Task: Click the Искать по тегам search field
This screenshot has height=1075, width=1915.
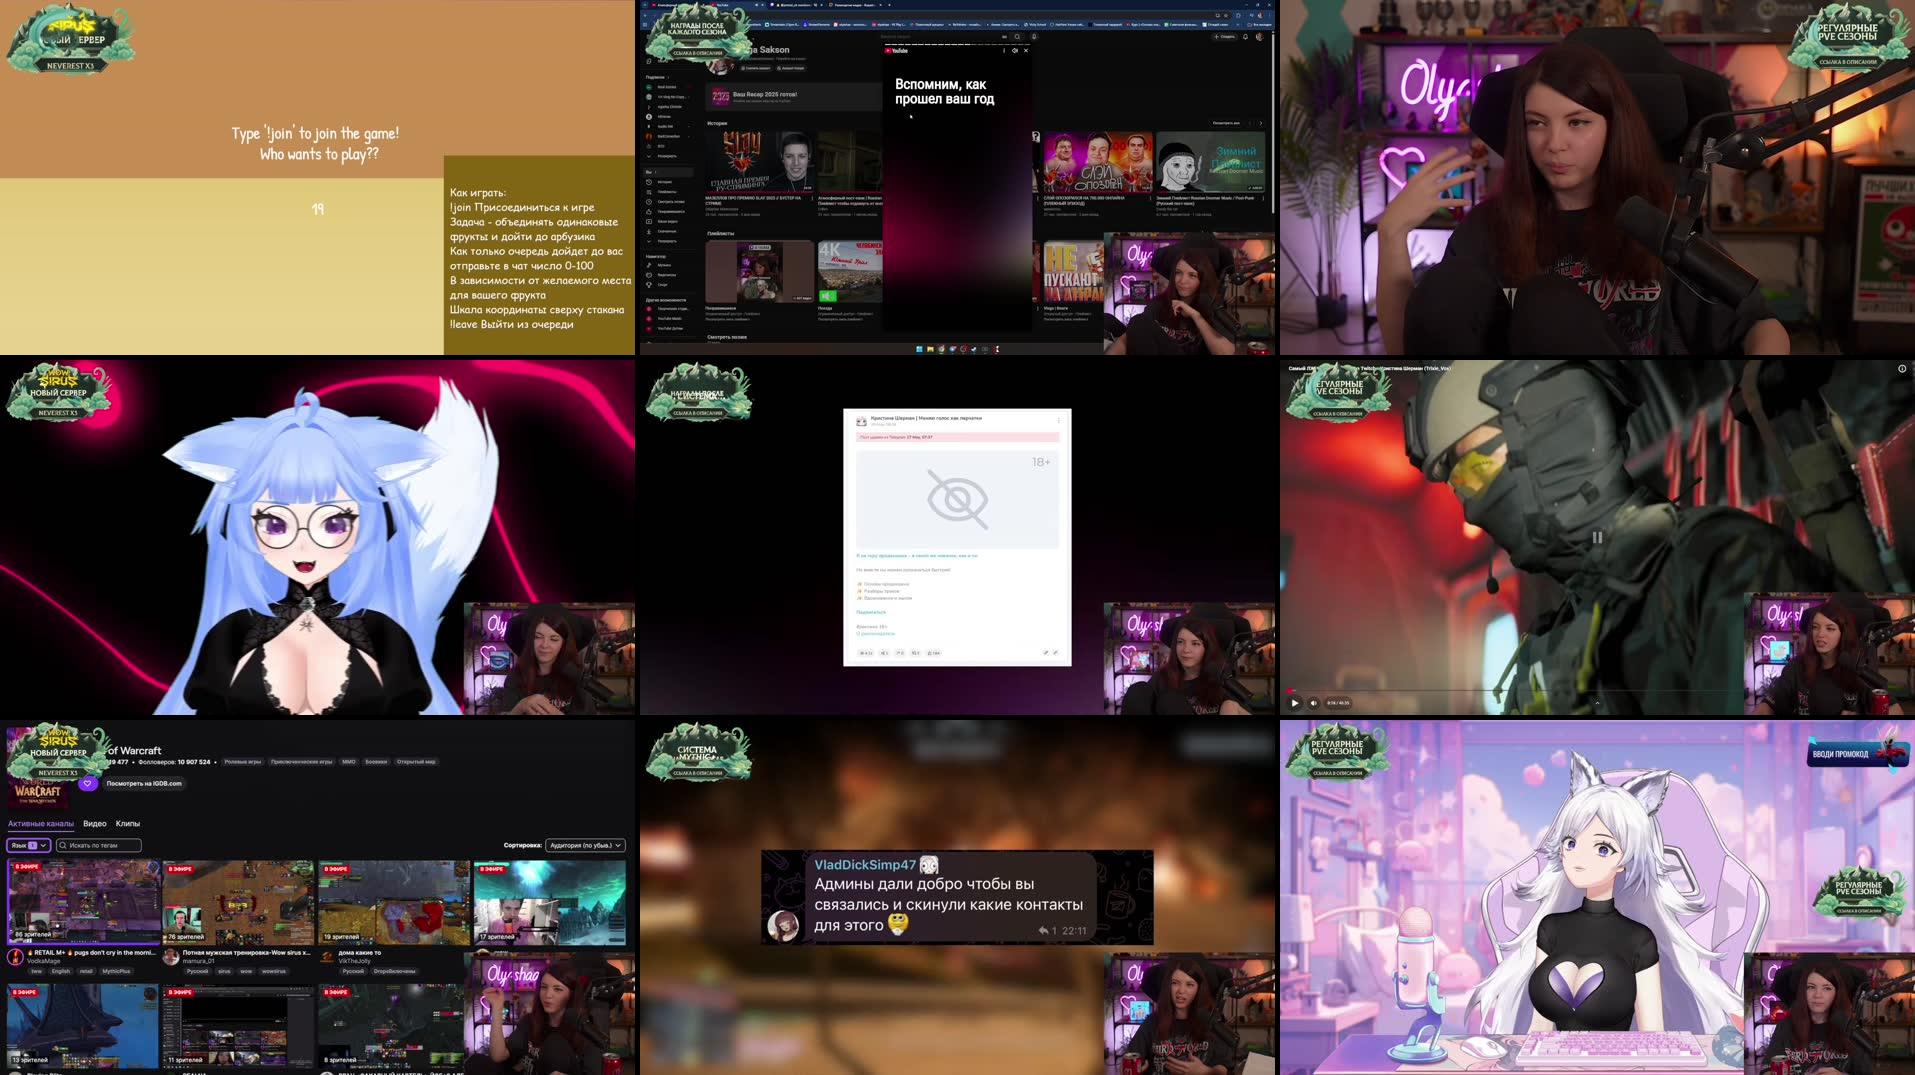Action: pos(100,845)
